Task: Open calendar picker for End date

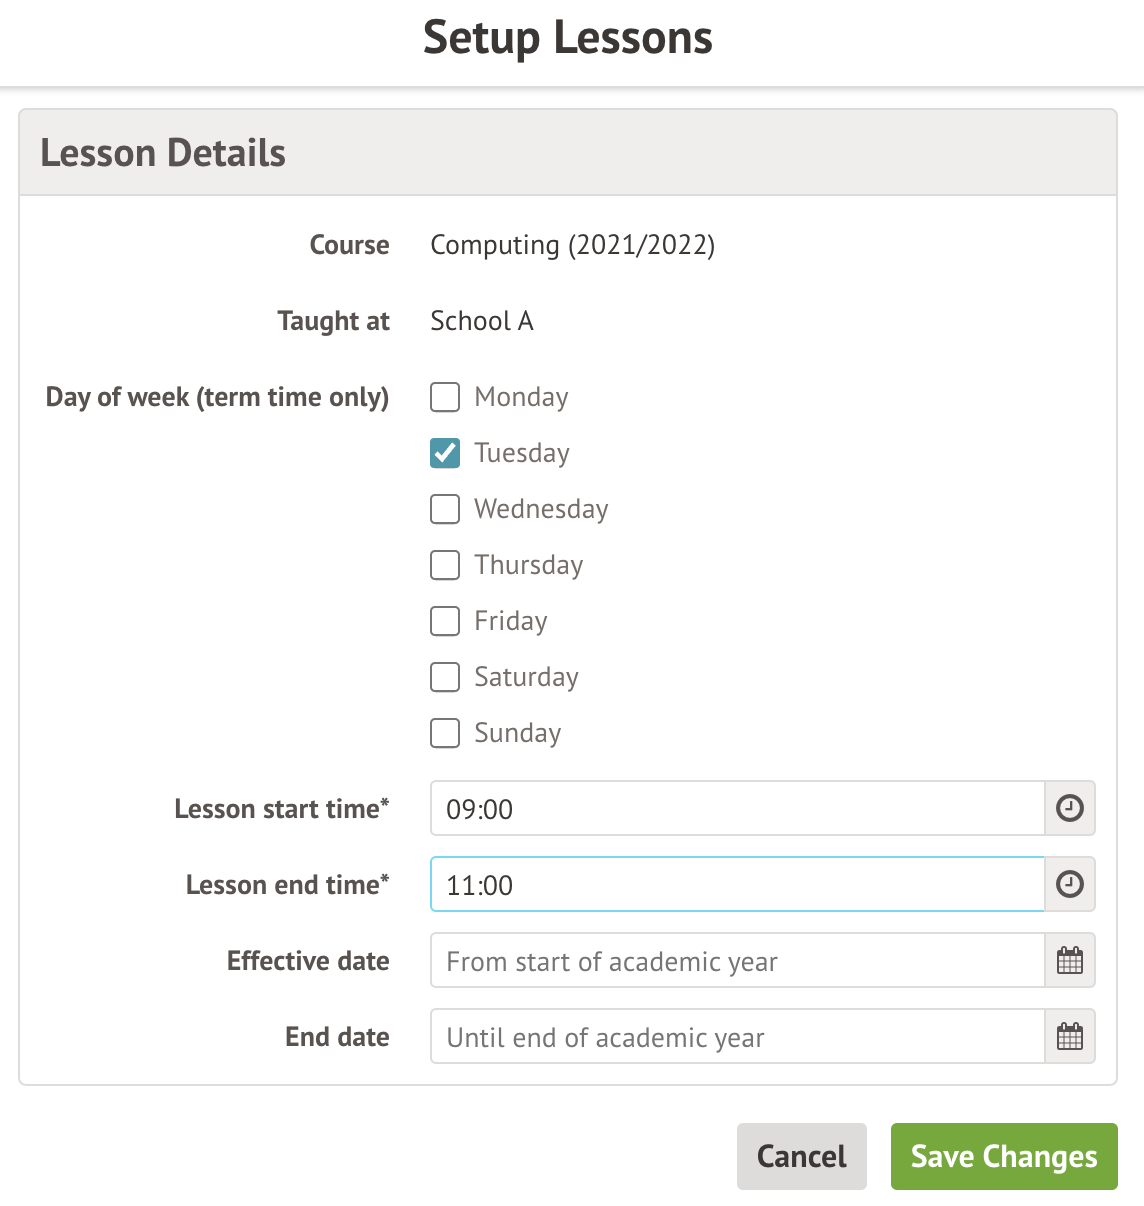Action: pos(1070,1036)
